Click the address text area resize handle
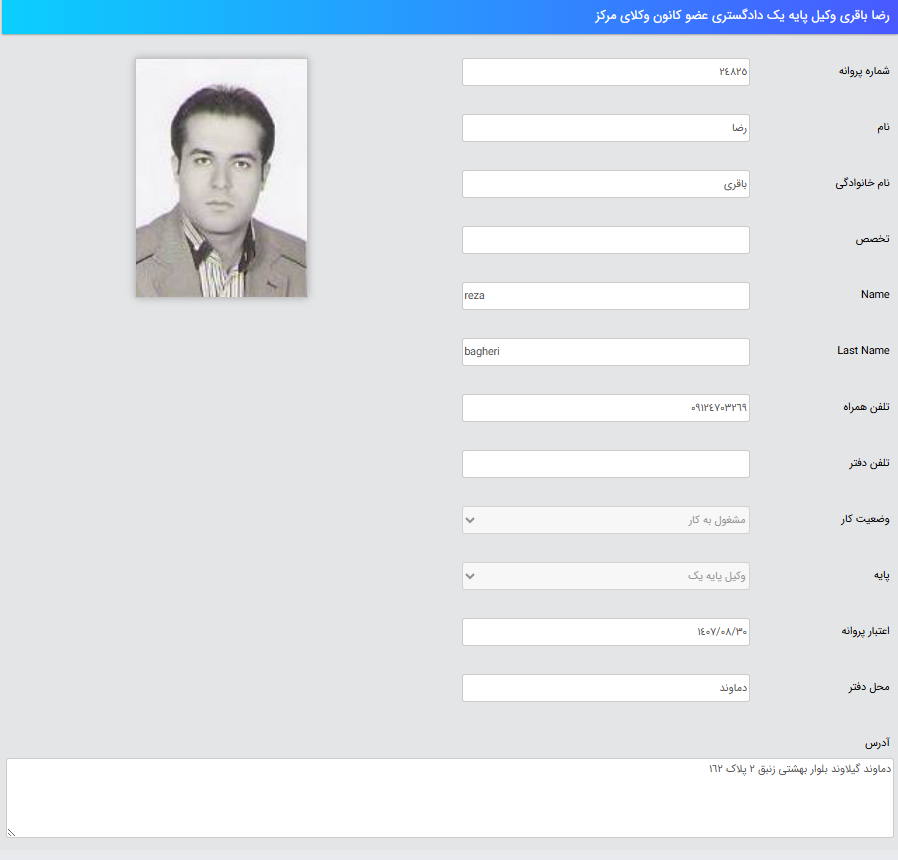Image resolution: width=898 pixels, height=860 pixels. point(12,832)
